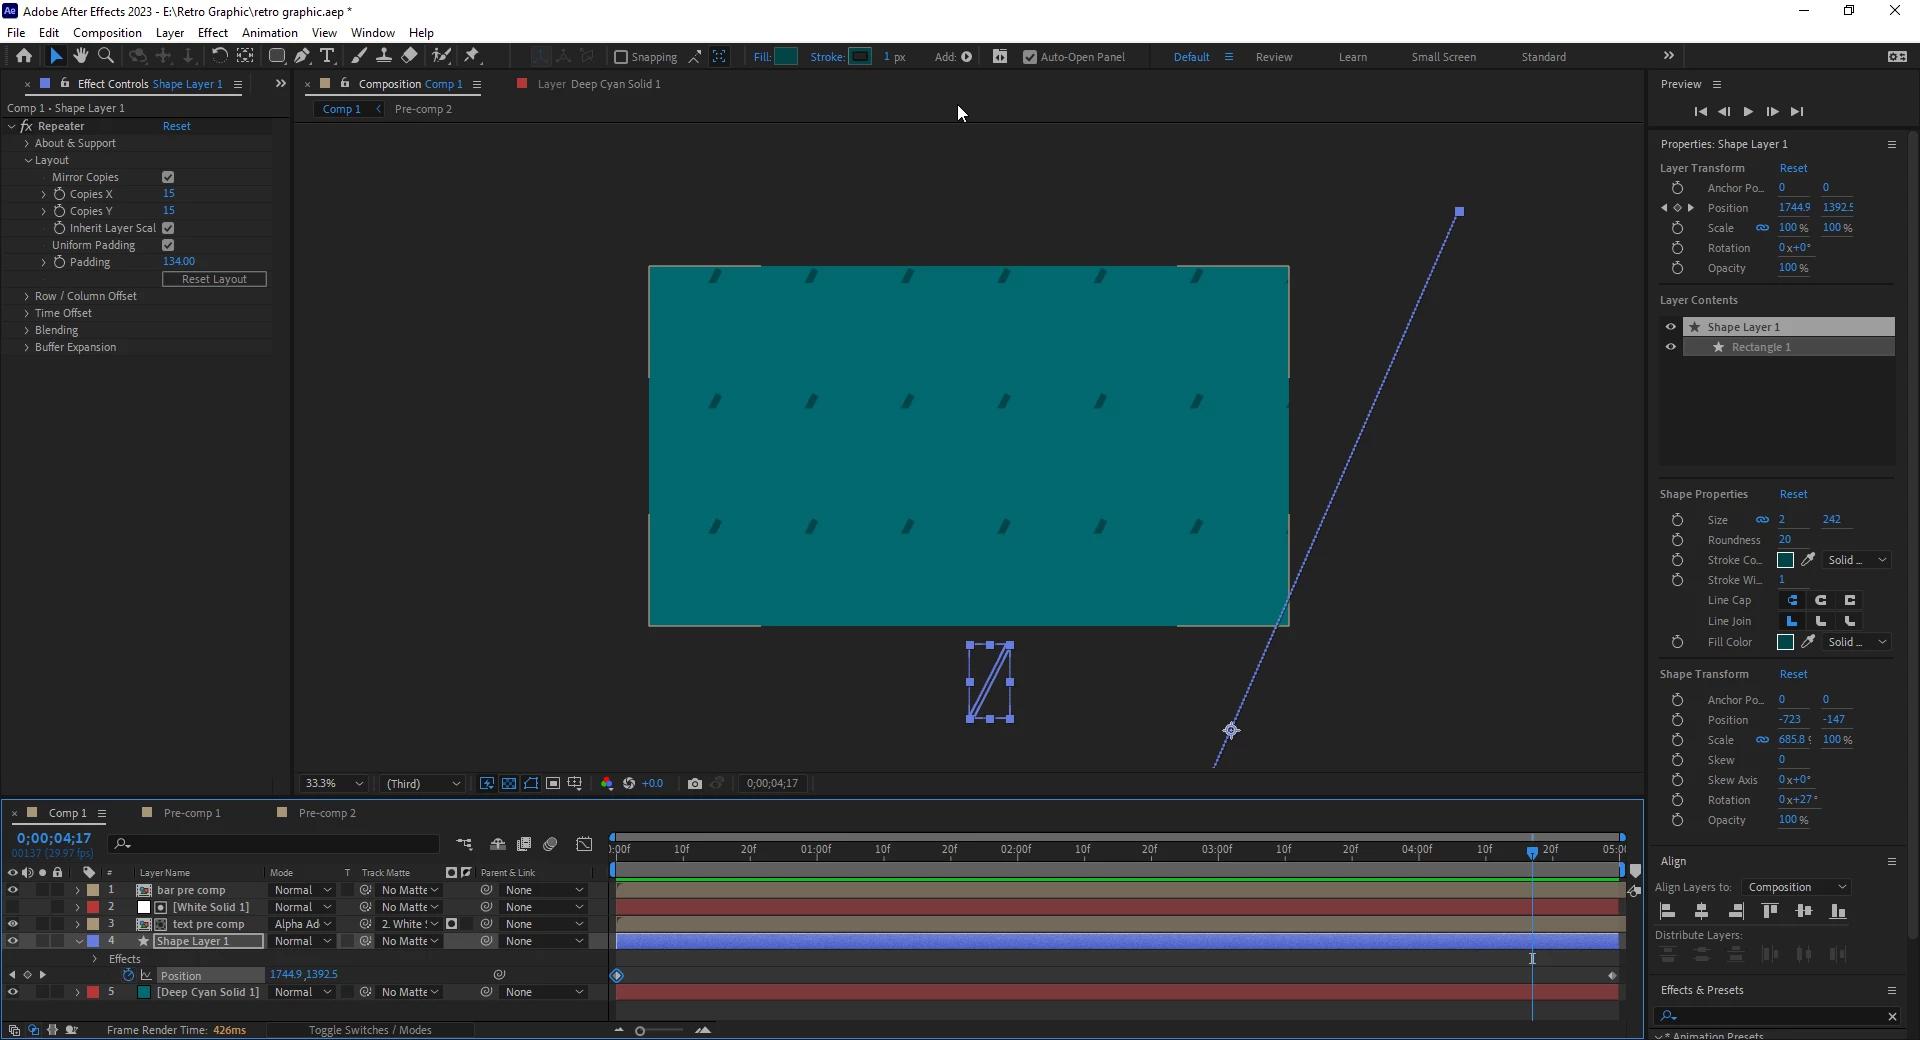Viewport: 1920px width, 1040px height.
Task: Open Stroke Color swatch in Shape Properties
Action: (x=1785, y=560)
